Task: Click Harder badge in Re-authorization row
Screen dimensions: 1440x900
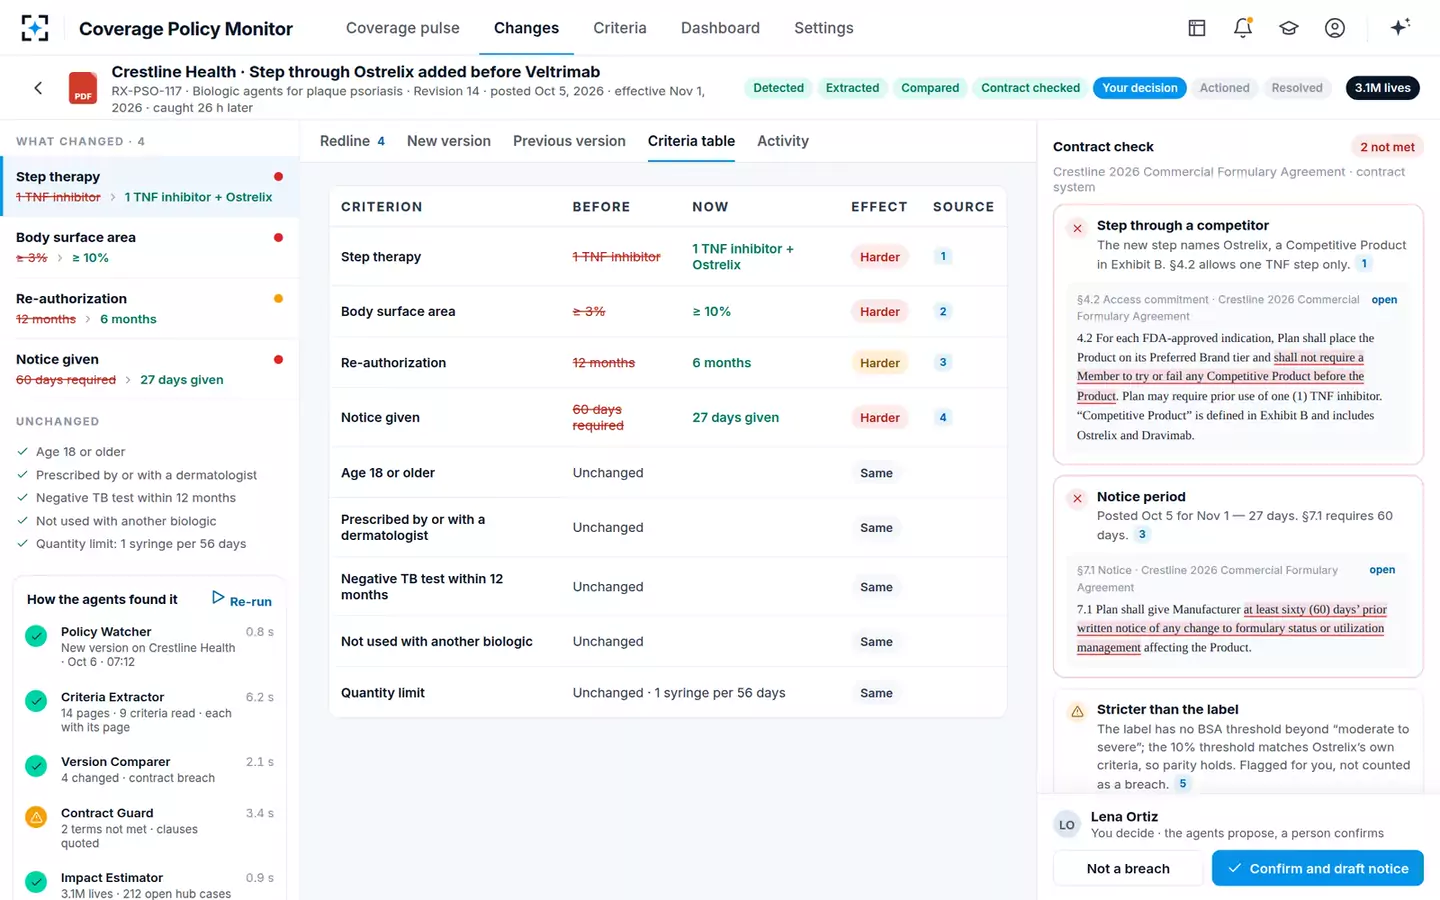Action: (880, 363)
